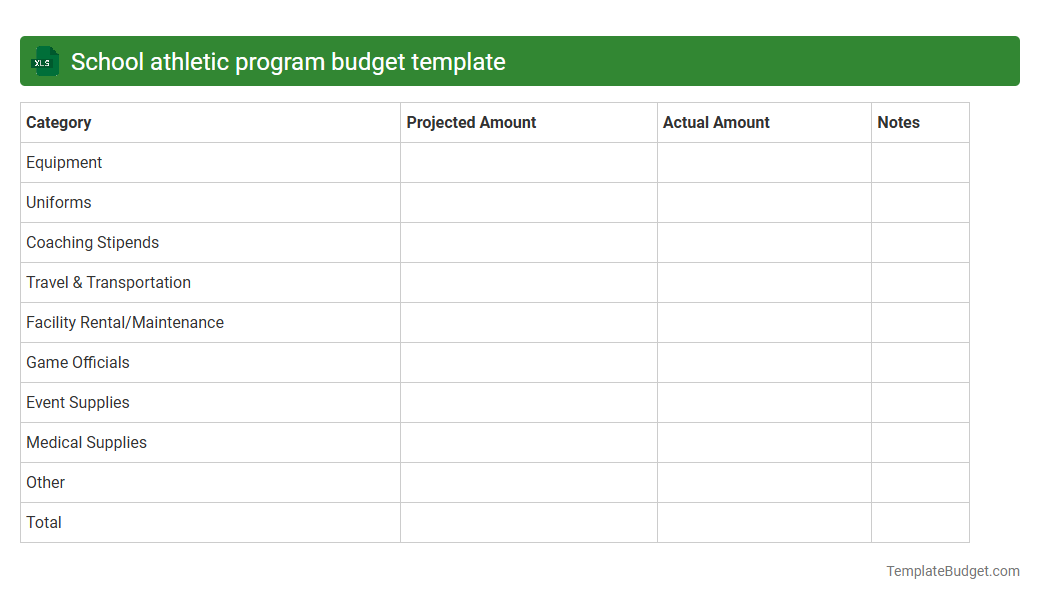
Task: Click the Actual Amount column header
Action: (716, 122)
